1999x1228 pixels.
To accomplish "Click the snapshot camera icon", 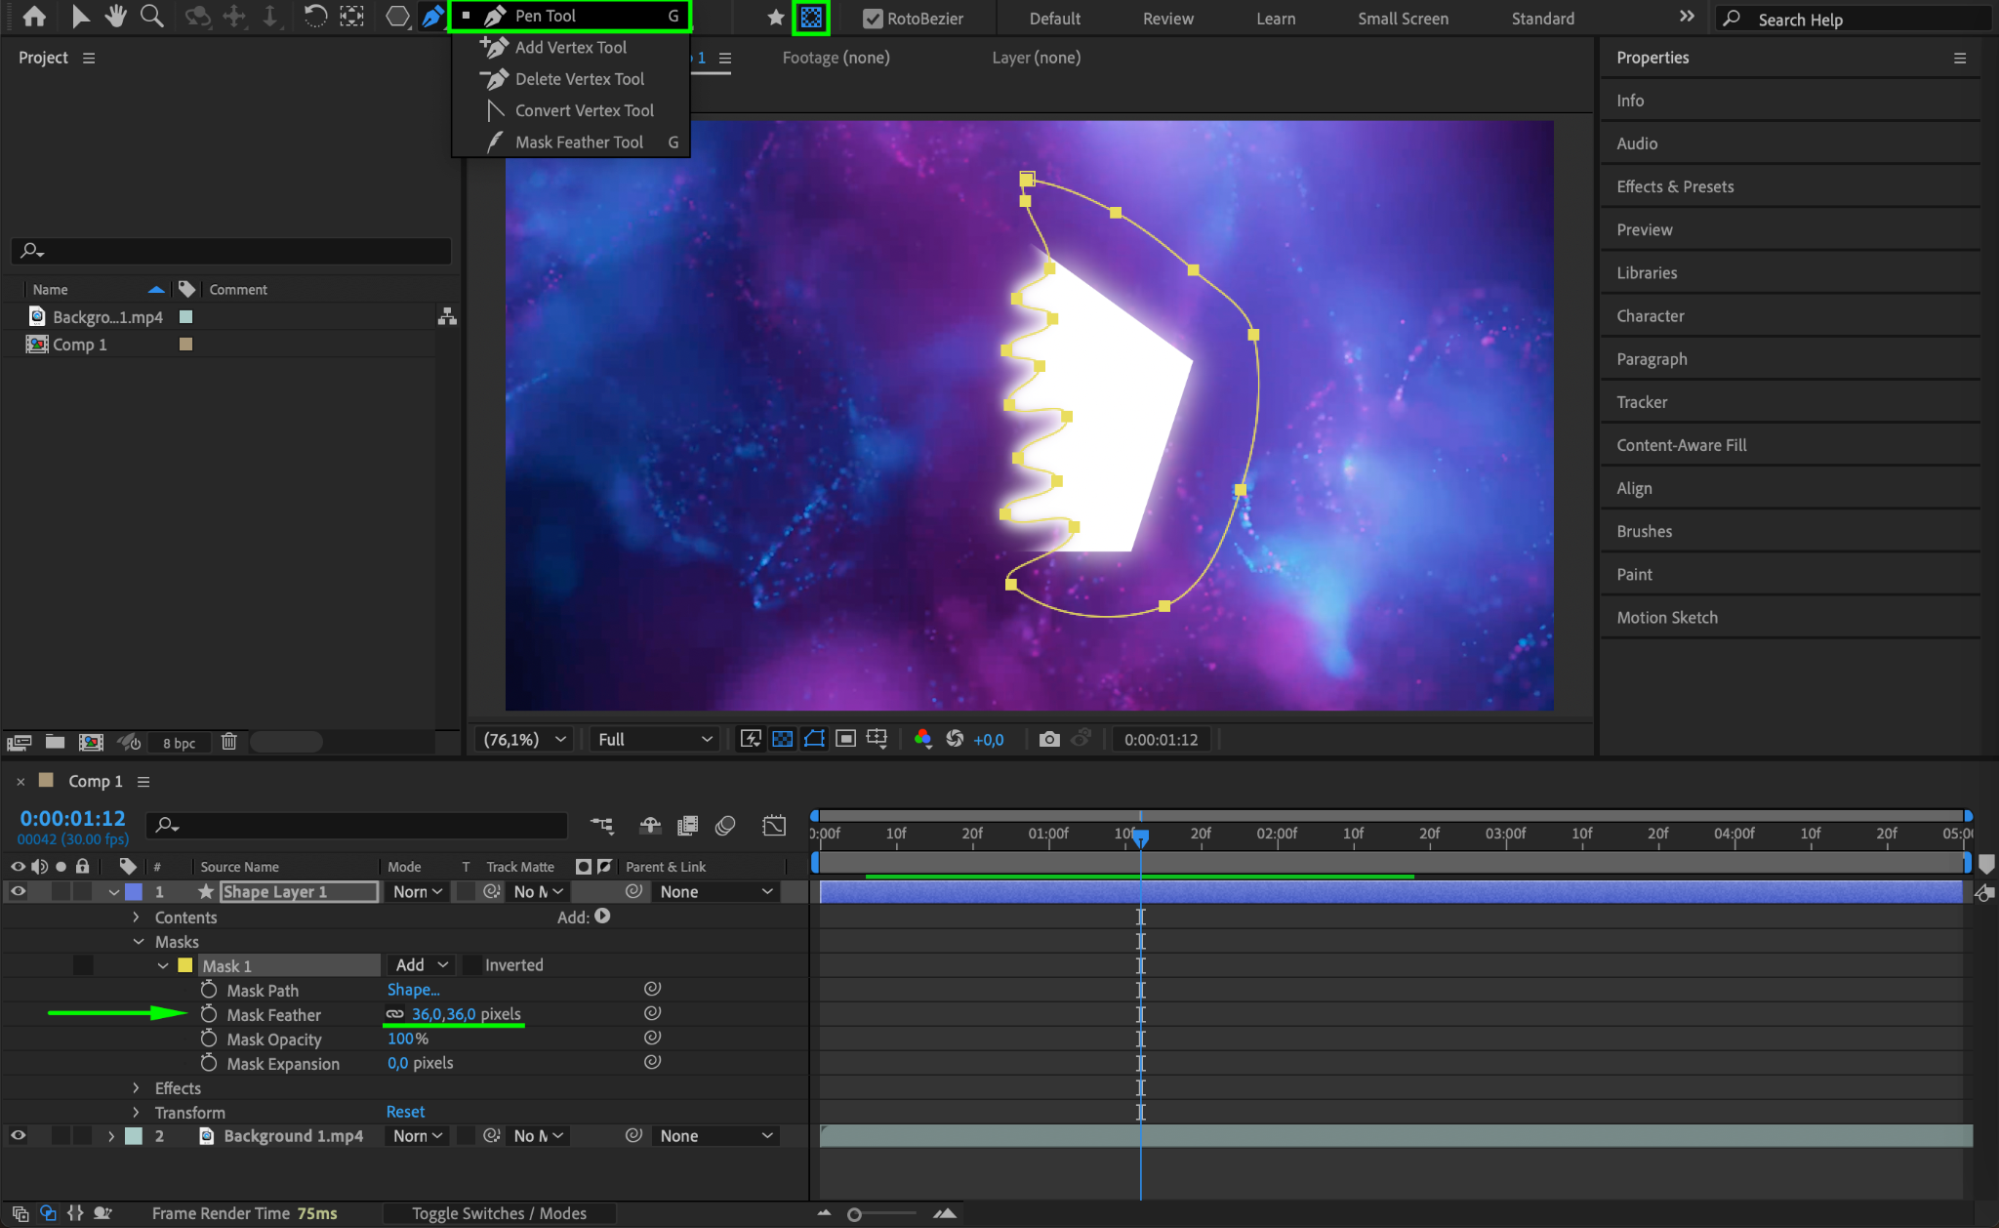I will point(1049,739).
